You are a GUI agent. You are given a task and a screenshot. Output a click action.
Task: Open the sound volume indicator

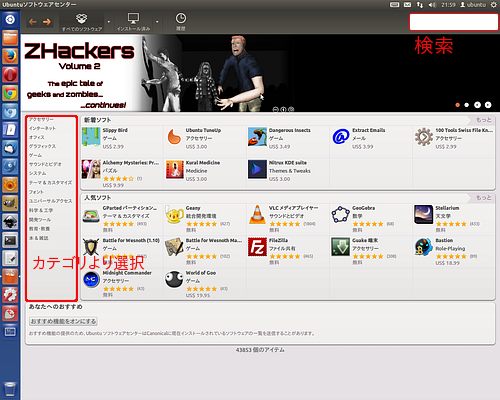432,5
